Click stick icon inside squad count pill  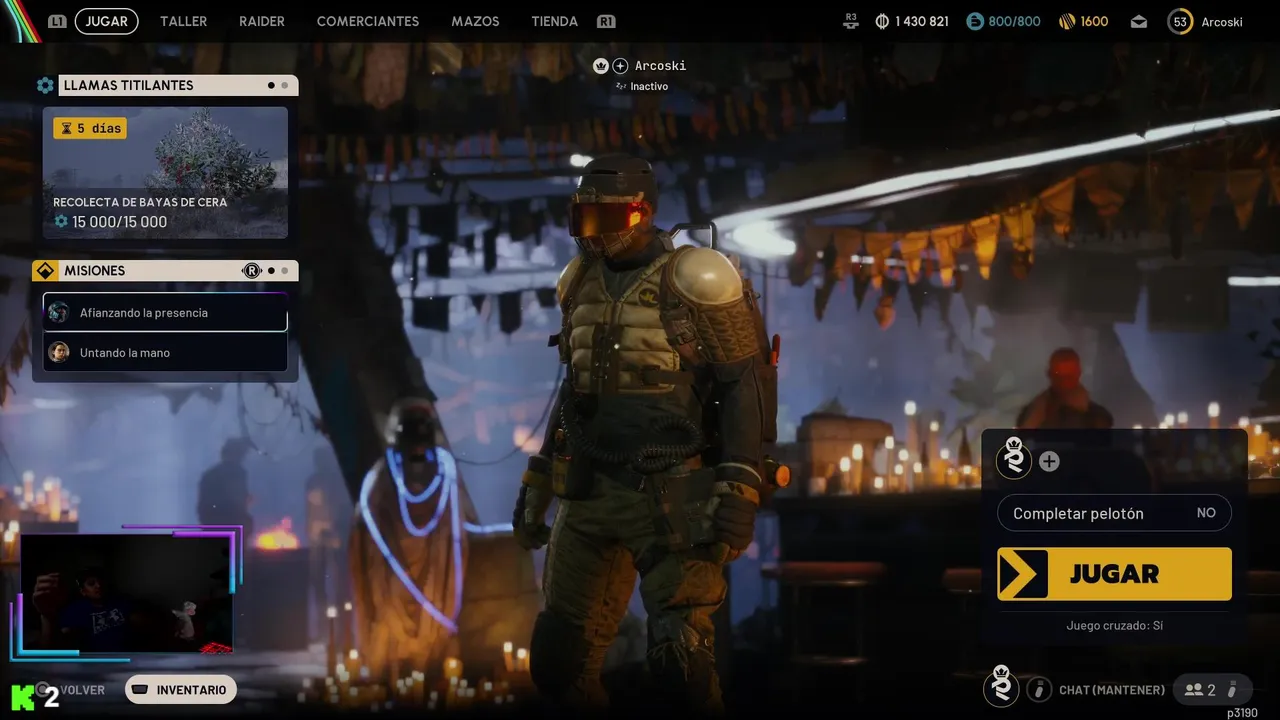[x=1233, y=689]
